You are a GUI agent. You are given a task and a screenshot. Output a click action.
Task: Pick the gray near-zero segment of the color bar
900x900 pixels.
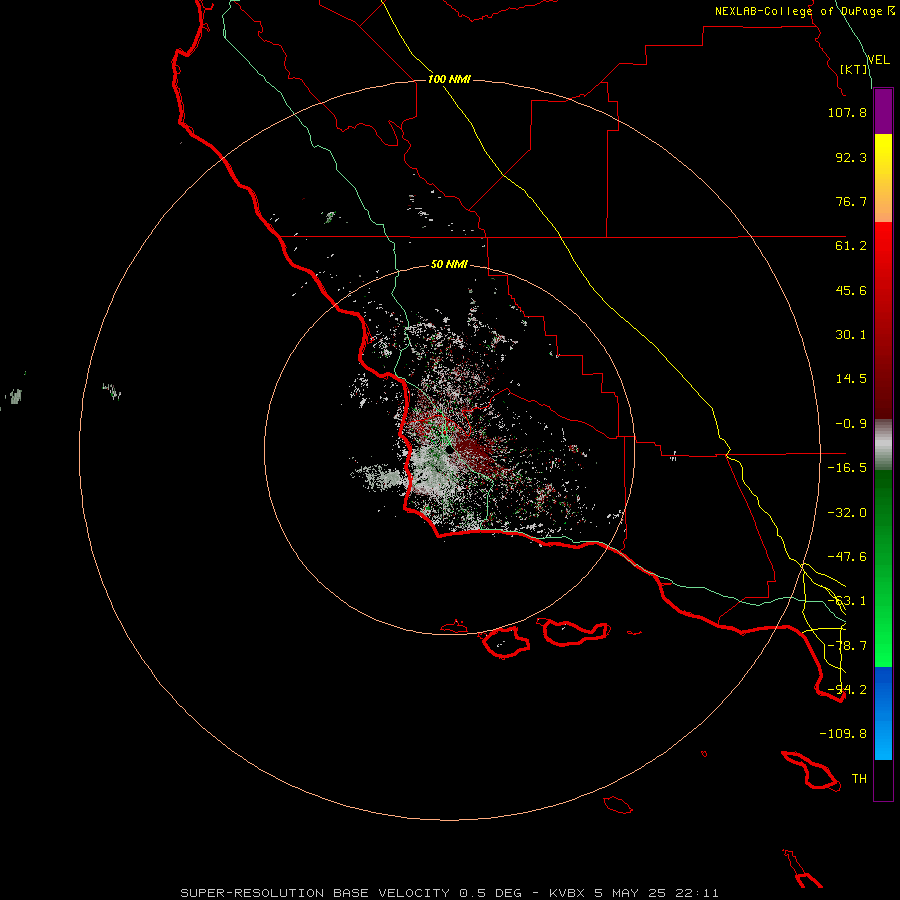[x=883, y=445]
